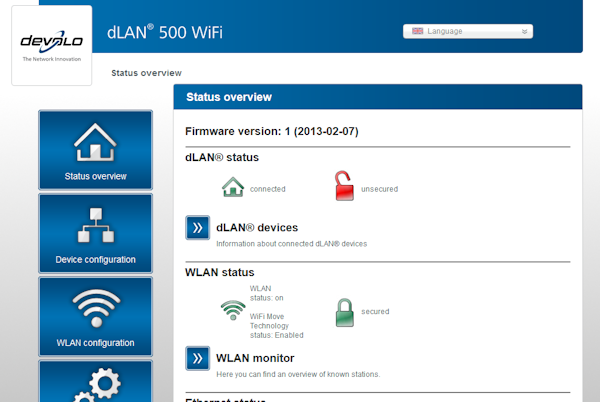Click the gear settings tile in sidebar
Screen dimensions: 600x402
coord(95,382)
